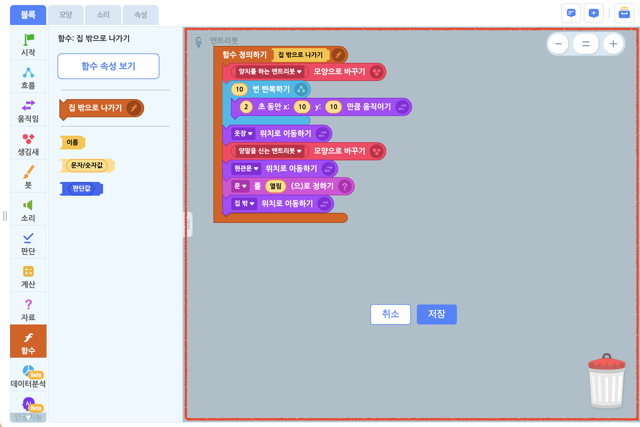Screen dimensions: 640x427
Task: Open the 판단 (Judgement) block category
Action: click(28, 243)
